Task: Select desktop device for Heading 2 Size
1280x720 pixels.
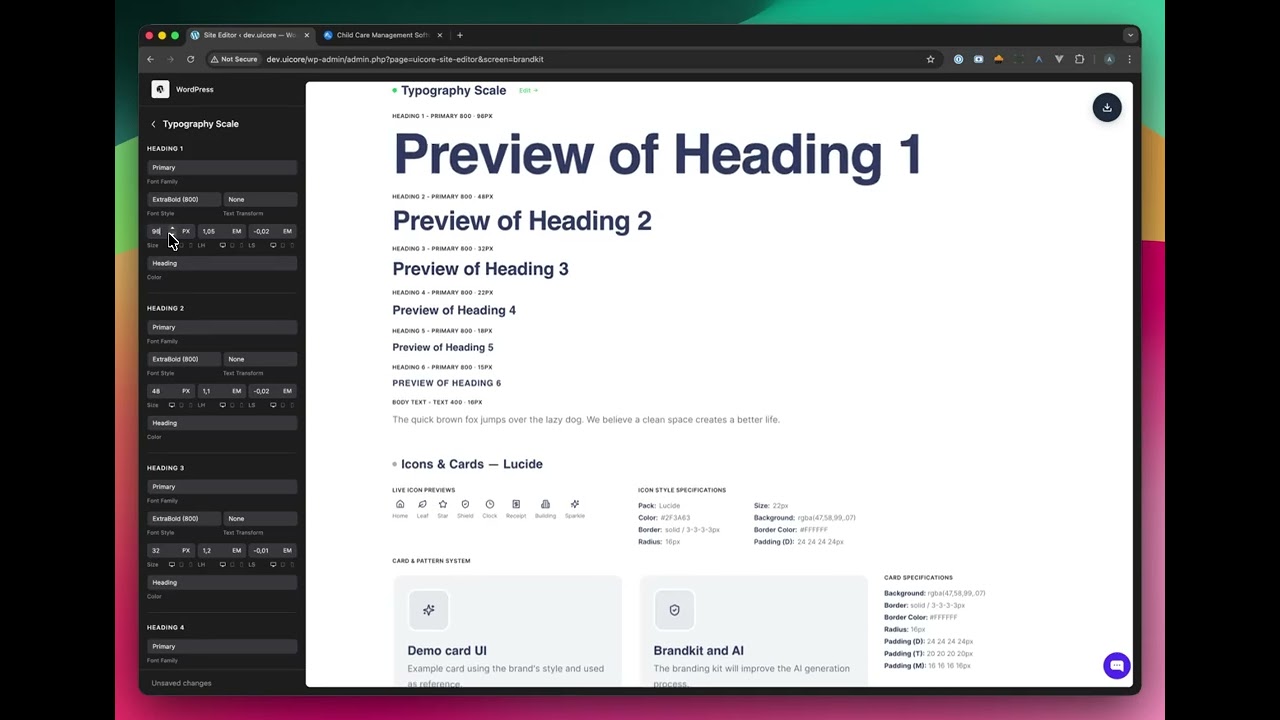Action: click(x=171, y=405)
